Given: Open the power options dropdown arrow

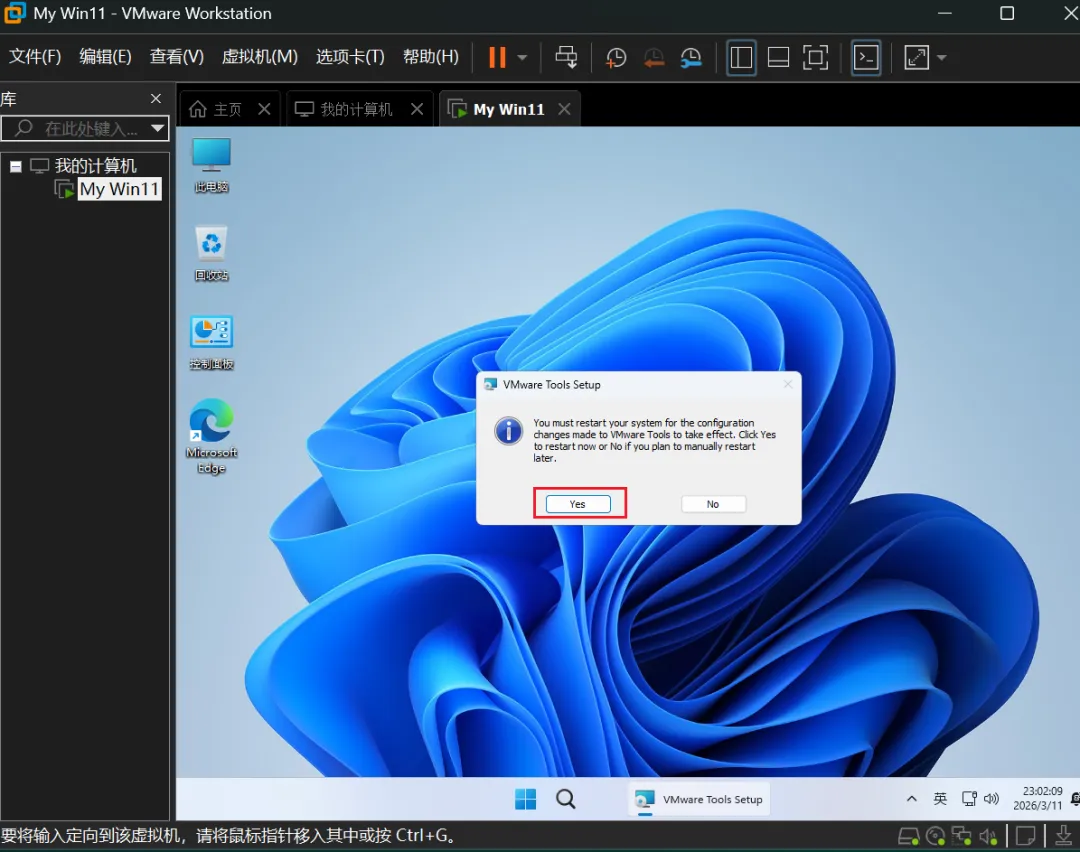Looking at the screenshot, I should click(522, 58).
